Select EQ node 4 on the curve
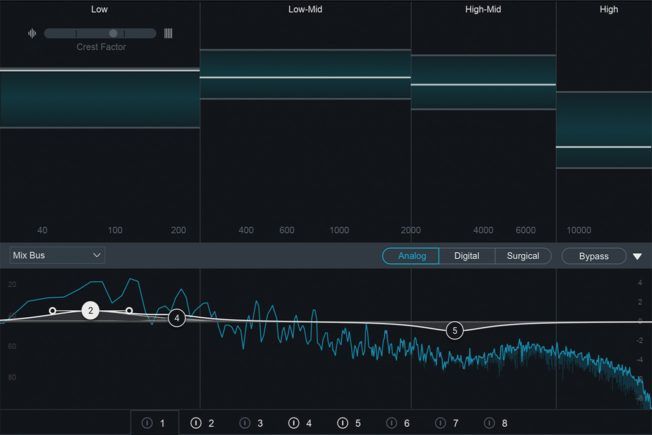Screen dimensions: 652x435 [x=177, y=318]
